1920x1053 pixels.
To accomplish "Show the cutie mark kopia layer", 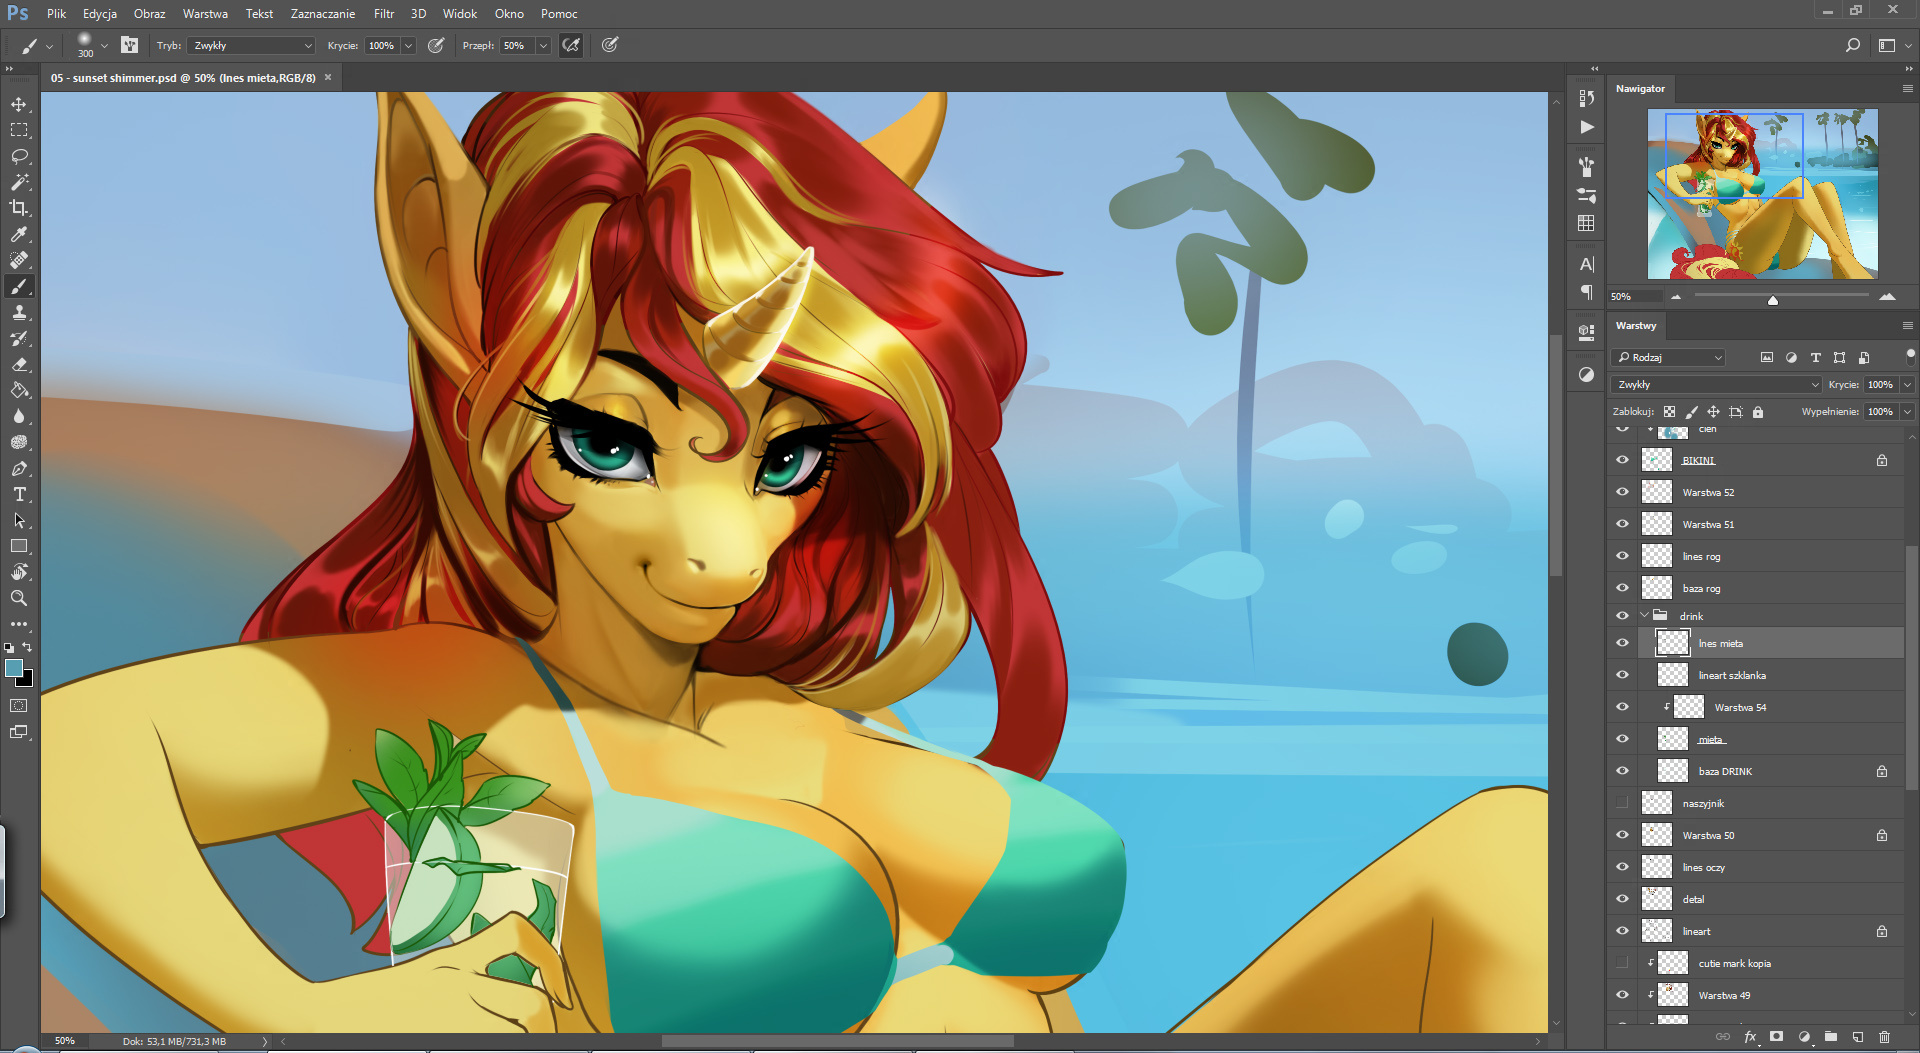I will [1622, 963].
